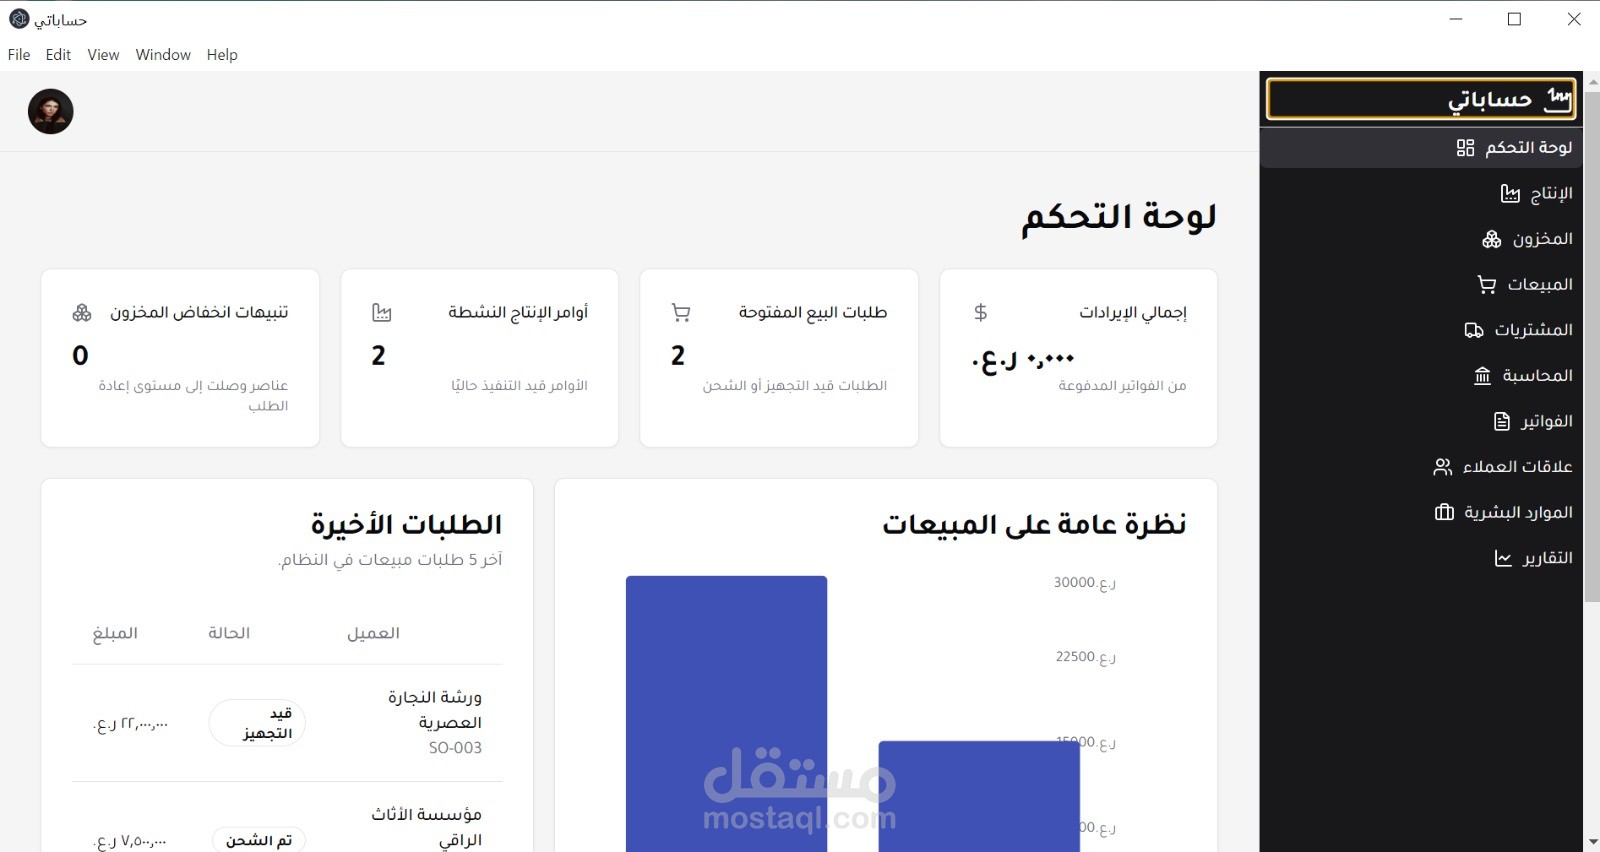Image resolution: width=1600 pixels, height=852 pixels.
Task: Navigate to المشتريات page
Action: 1421,330
